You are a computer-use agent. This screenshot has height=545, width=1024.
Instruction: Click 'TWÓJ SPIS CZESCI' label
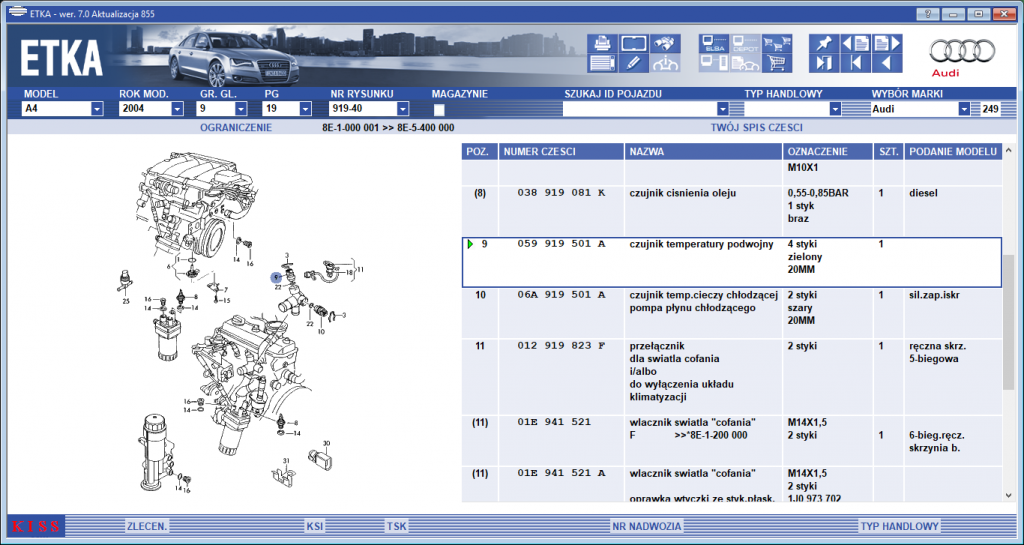[x=756, y=128]
